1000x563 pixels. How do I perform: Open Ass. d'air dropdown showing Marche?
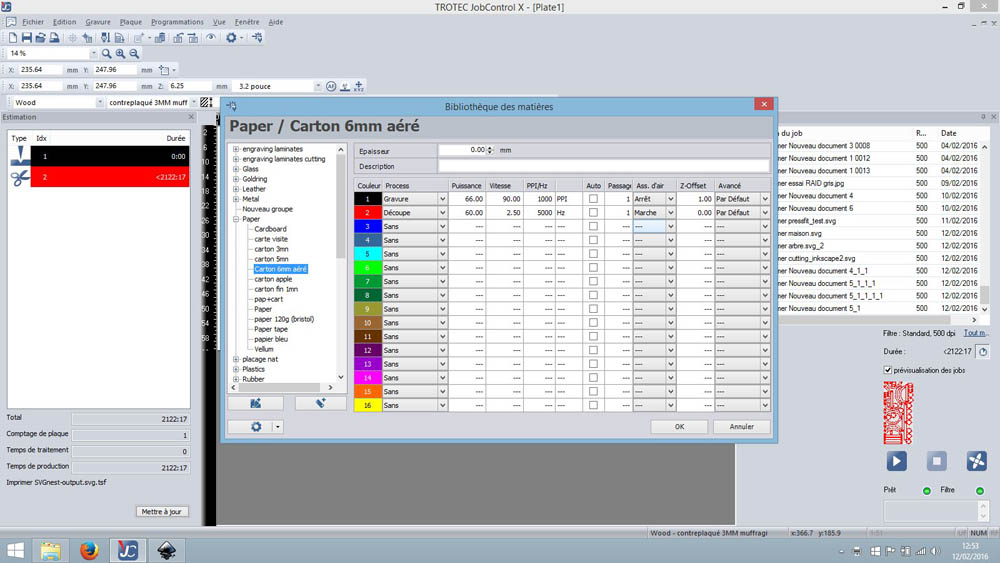click(x=670, y=213)
